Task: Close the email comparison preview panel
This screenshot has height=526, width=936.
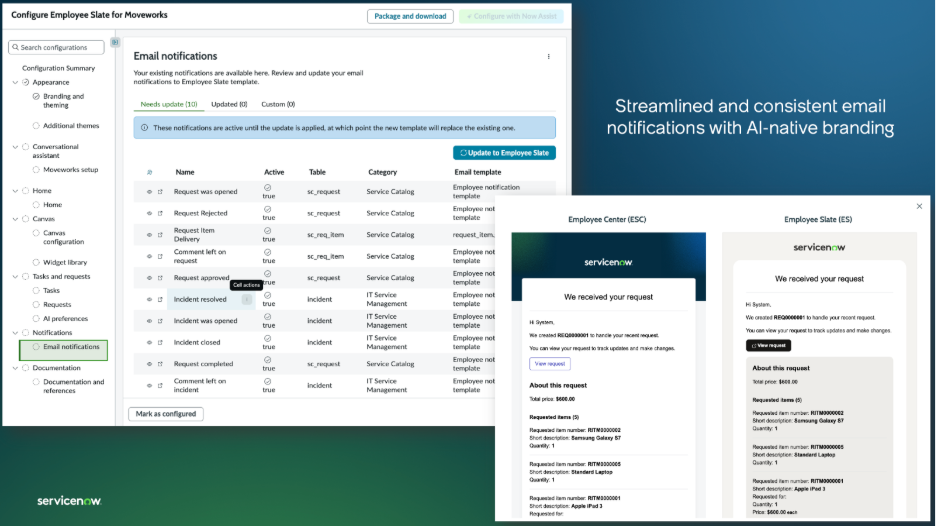Action: pyautogui.click(x=919, y=207)
